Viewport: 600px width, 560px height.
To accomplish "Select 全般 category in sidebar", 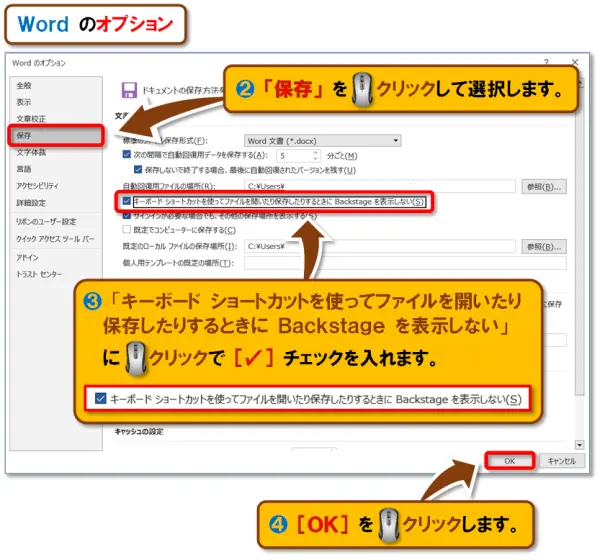I will (24, 85).
